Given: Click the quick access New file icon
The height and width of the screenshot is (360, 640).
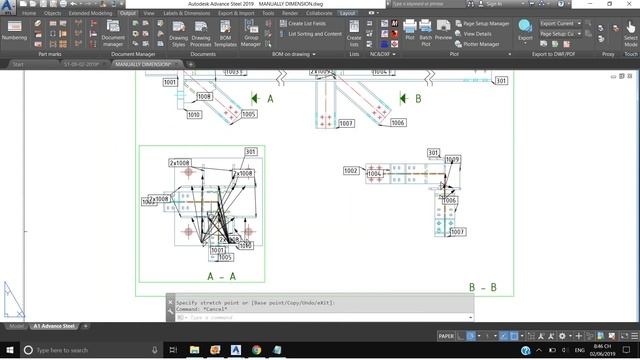Looking at the screenshot, I should (x=23, y=4).
